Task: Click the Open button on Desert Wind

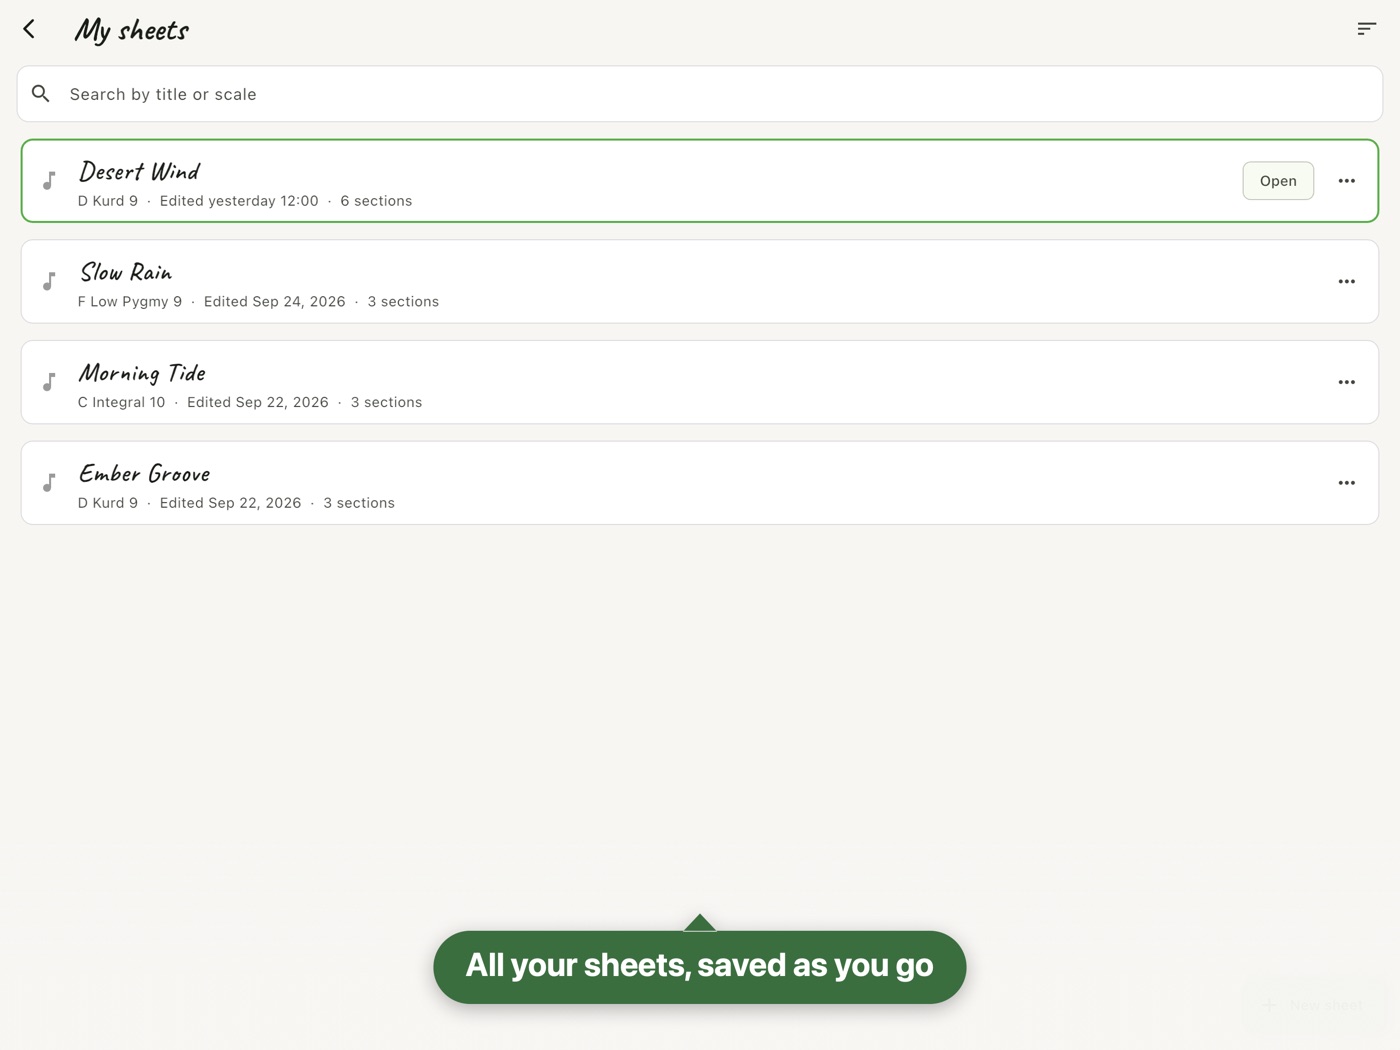Action: [1278, 181]
